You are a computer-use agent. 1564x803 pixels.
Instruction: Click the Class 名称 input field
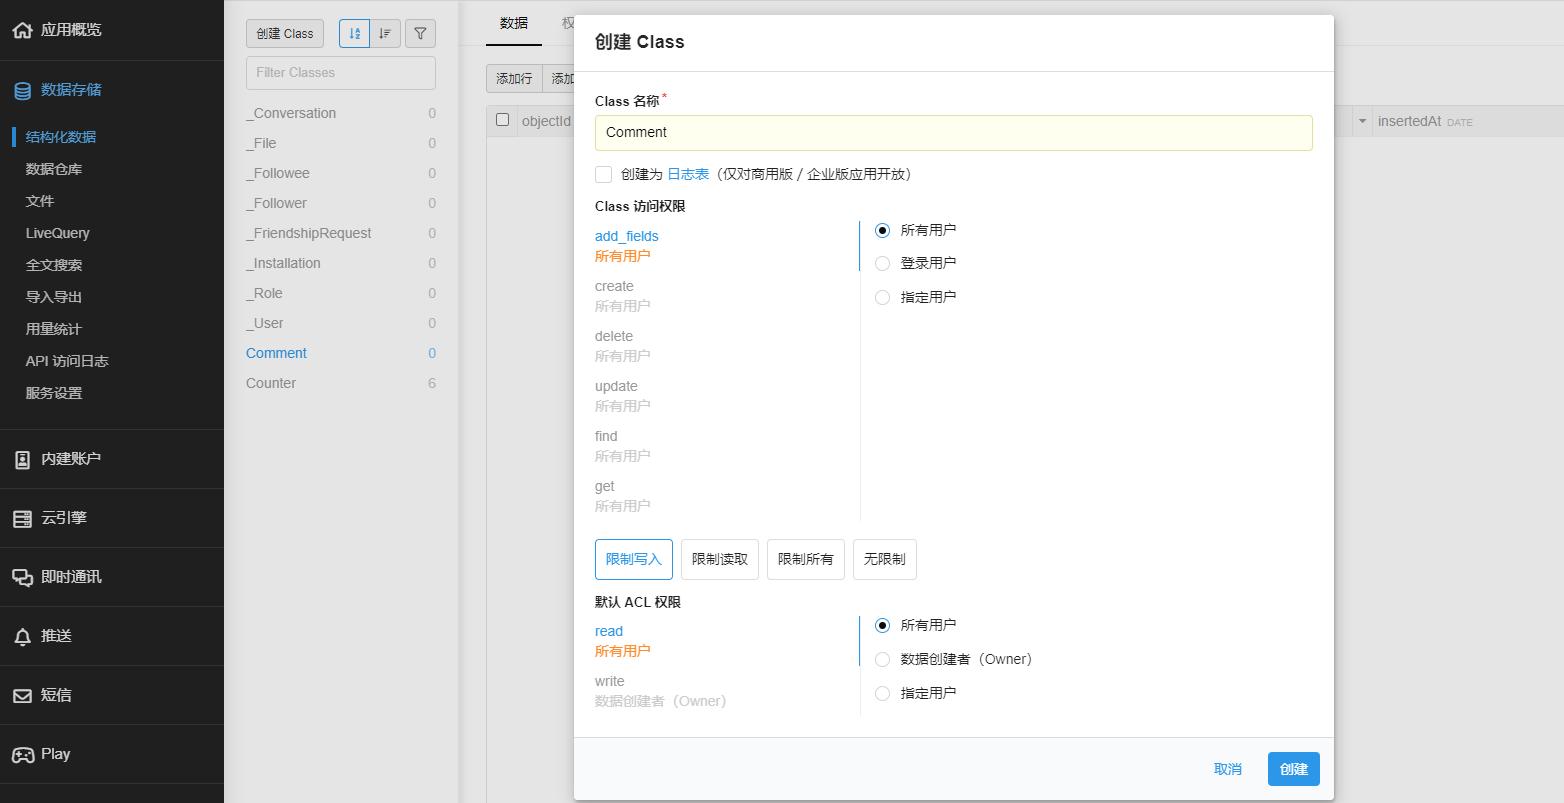[x=953, y=133]
